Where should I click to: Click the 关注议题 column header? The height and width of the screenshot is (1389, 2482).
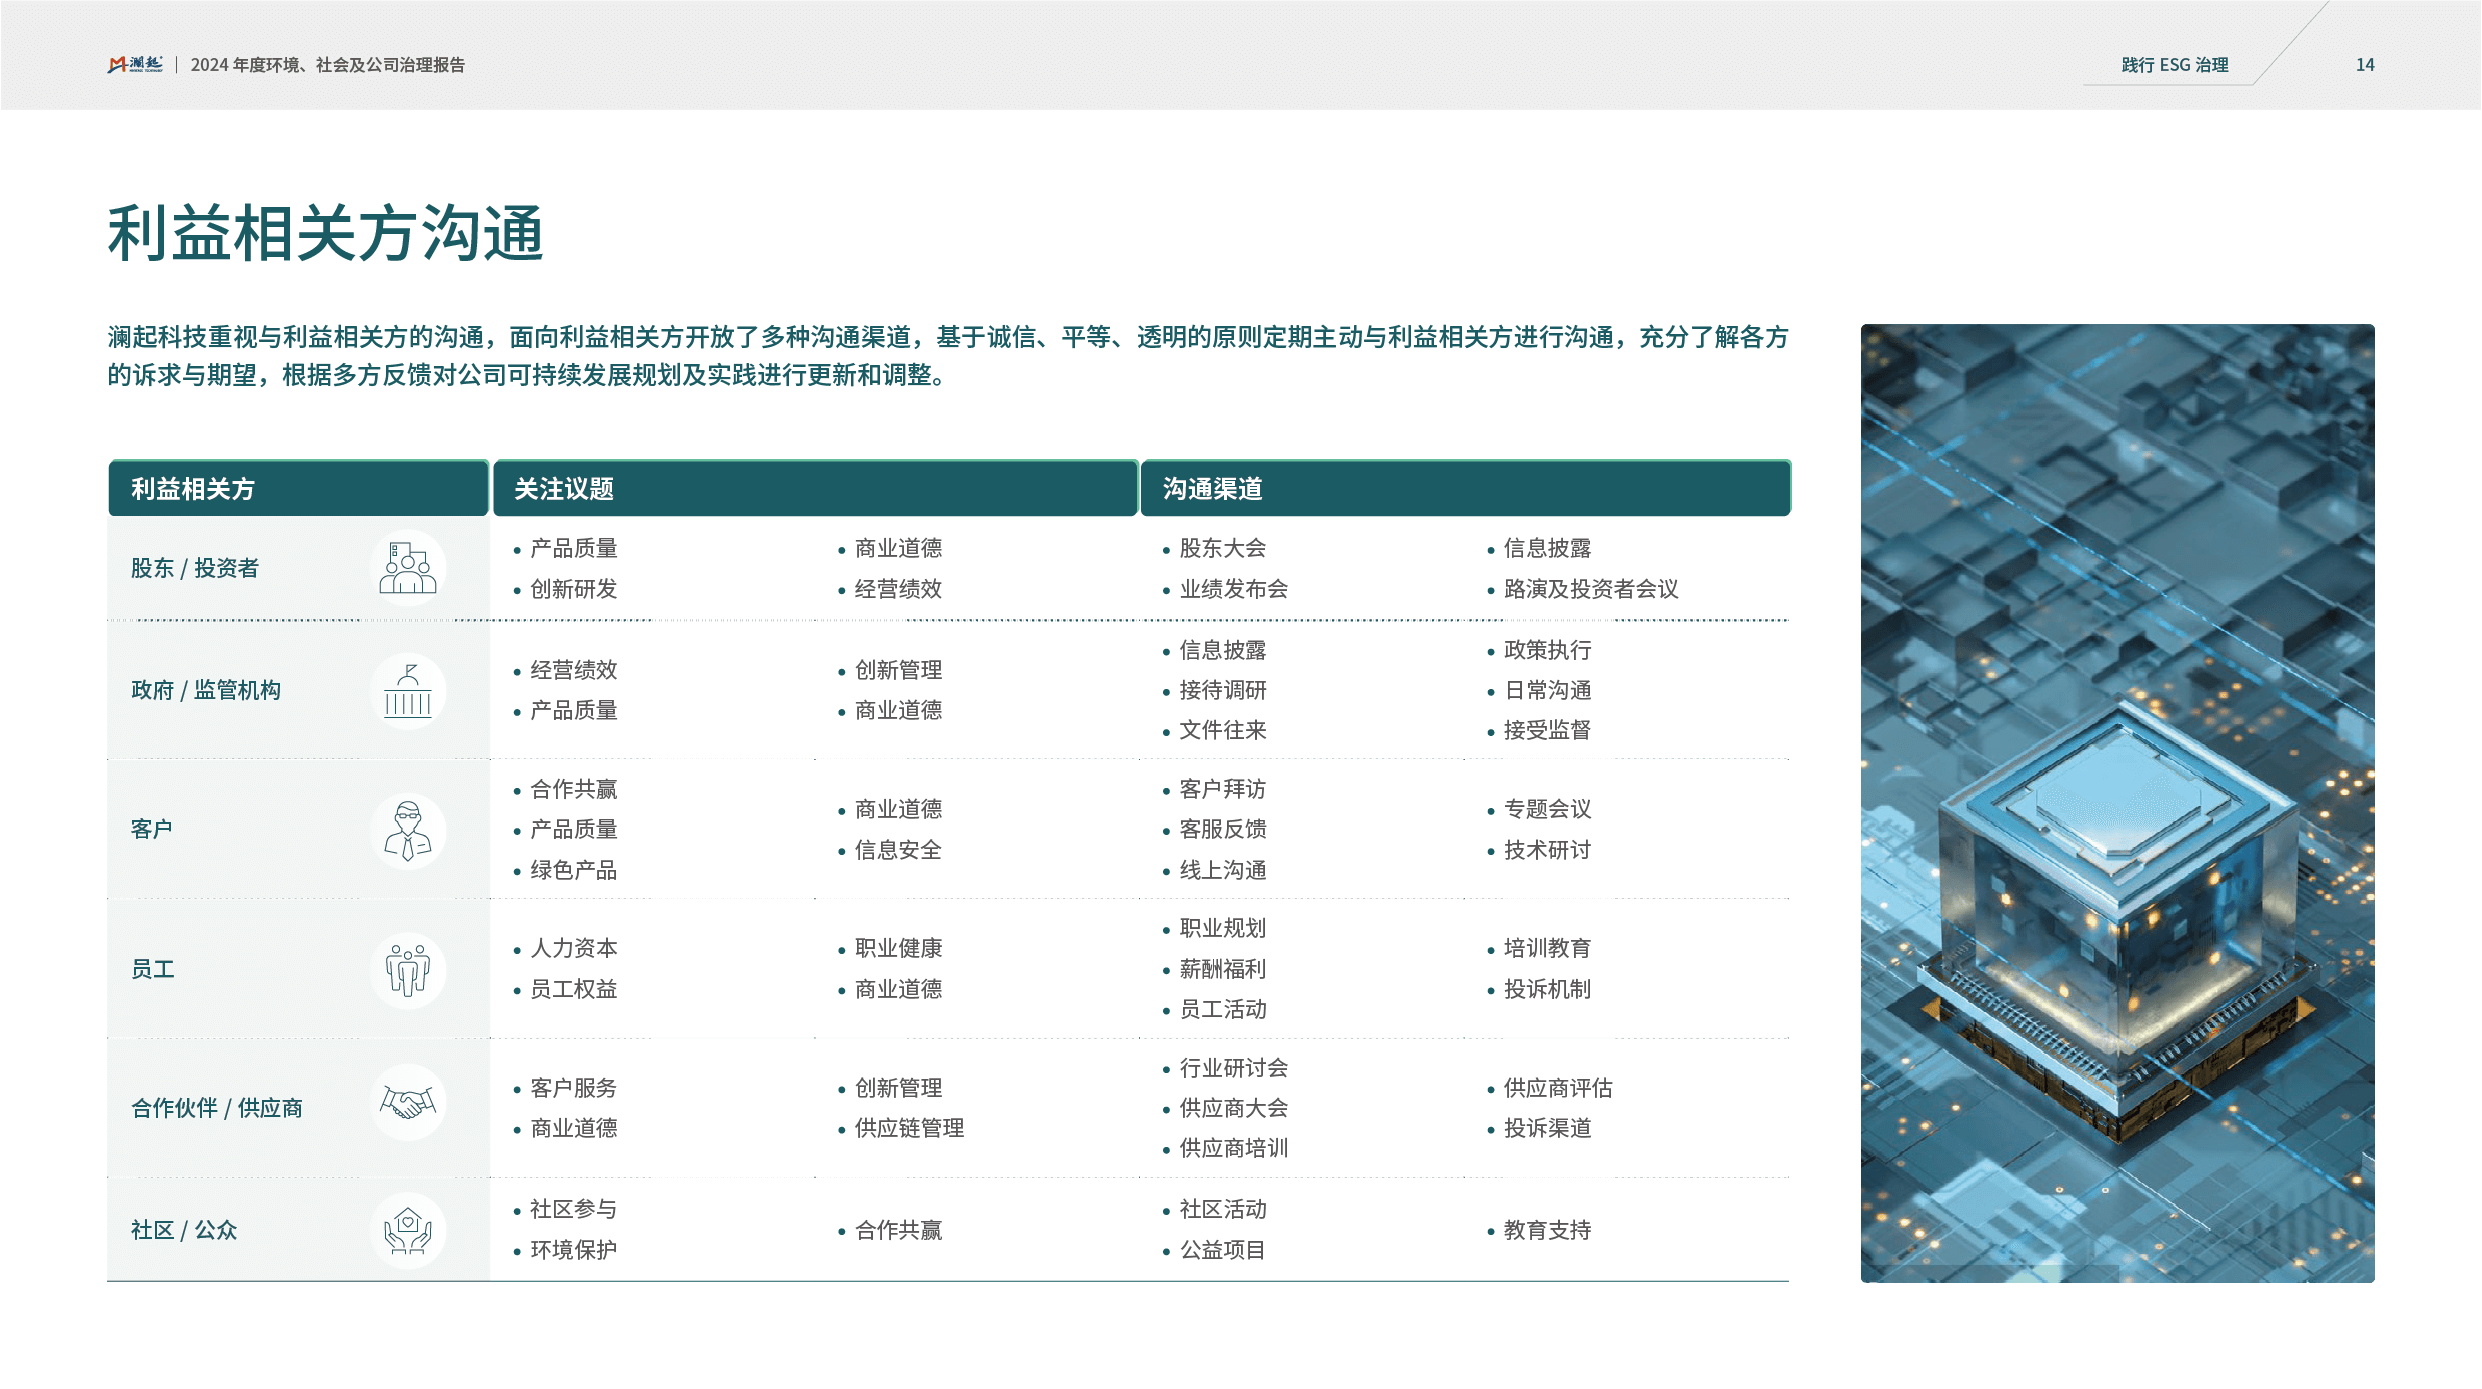pyautogui.click(x=564, y=489)
